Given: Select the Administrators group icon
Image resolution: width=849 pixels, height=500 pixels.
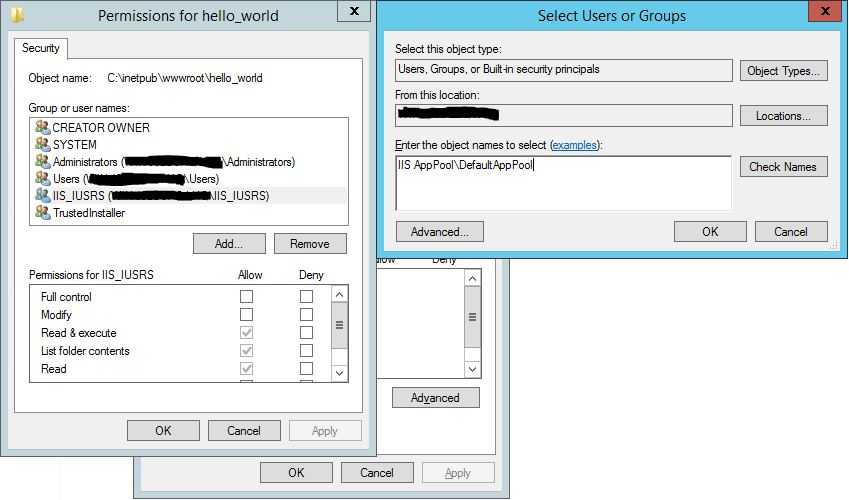Looking at the screenshot, I should coord(43,161).
